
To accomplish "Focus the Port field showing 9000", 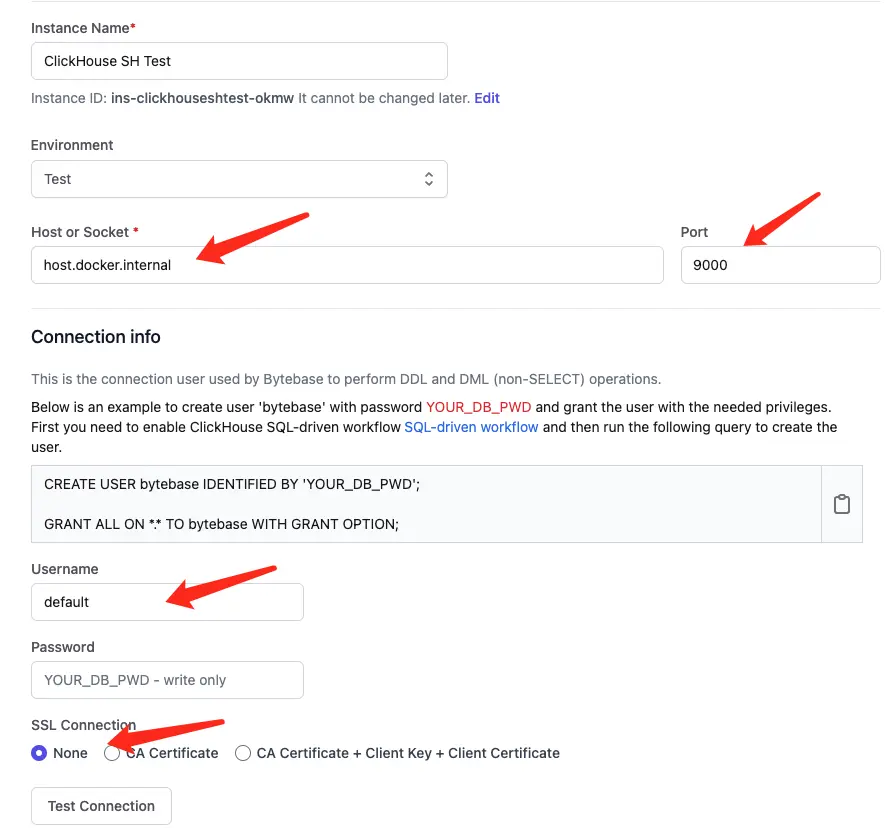I will tap(780, 265).
